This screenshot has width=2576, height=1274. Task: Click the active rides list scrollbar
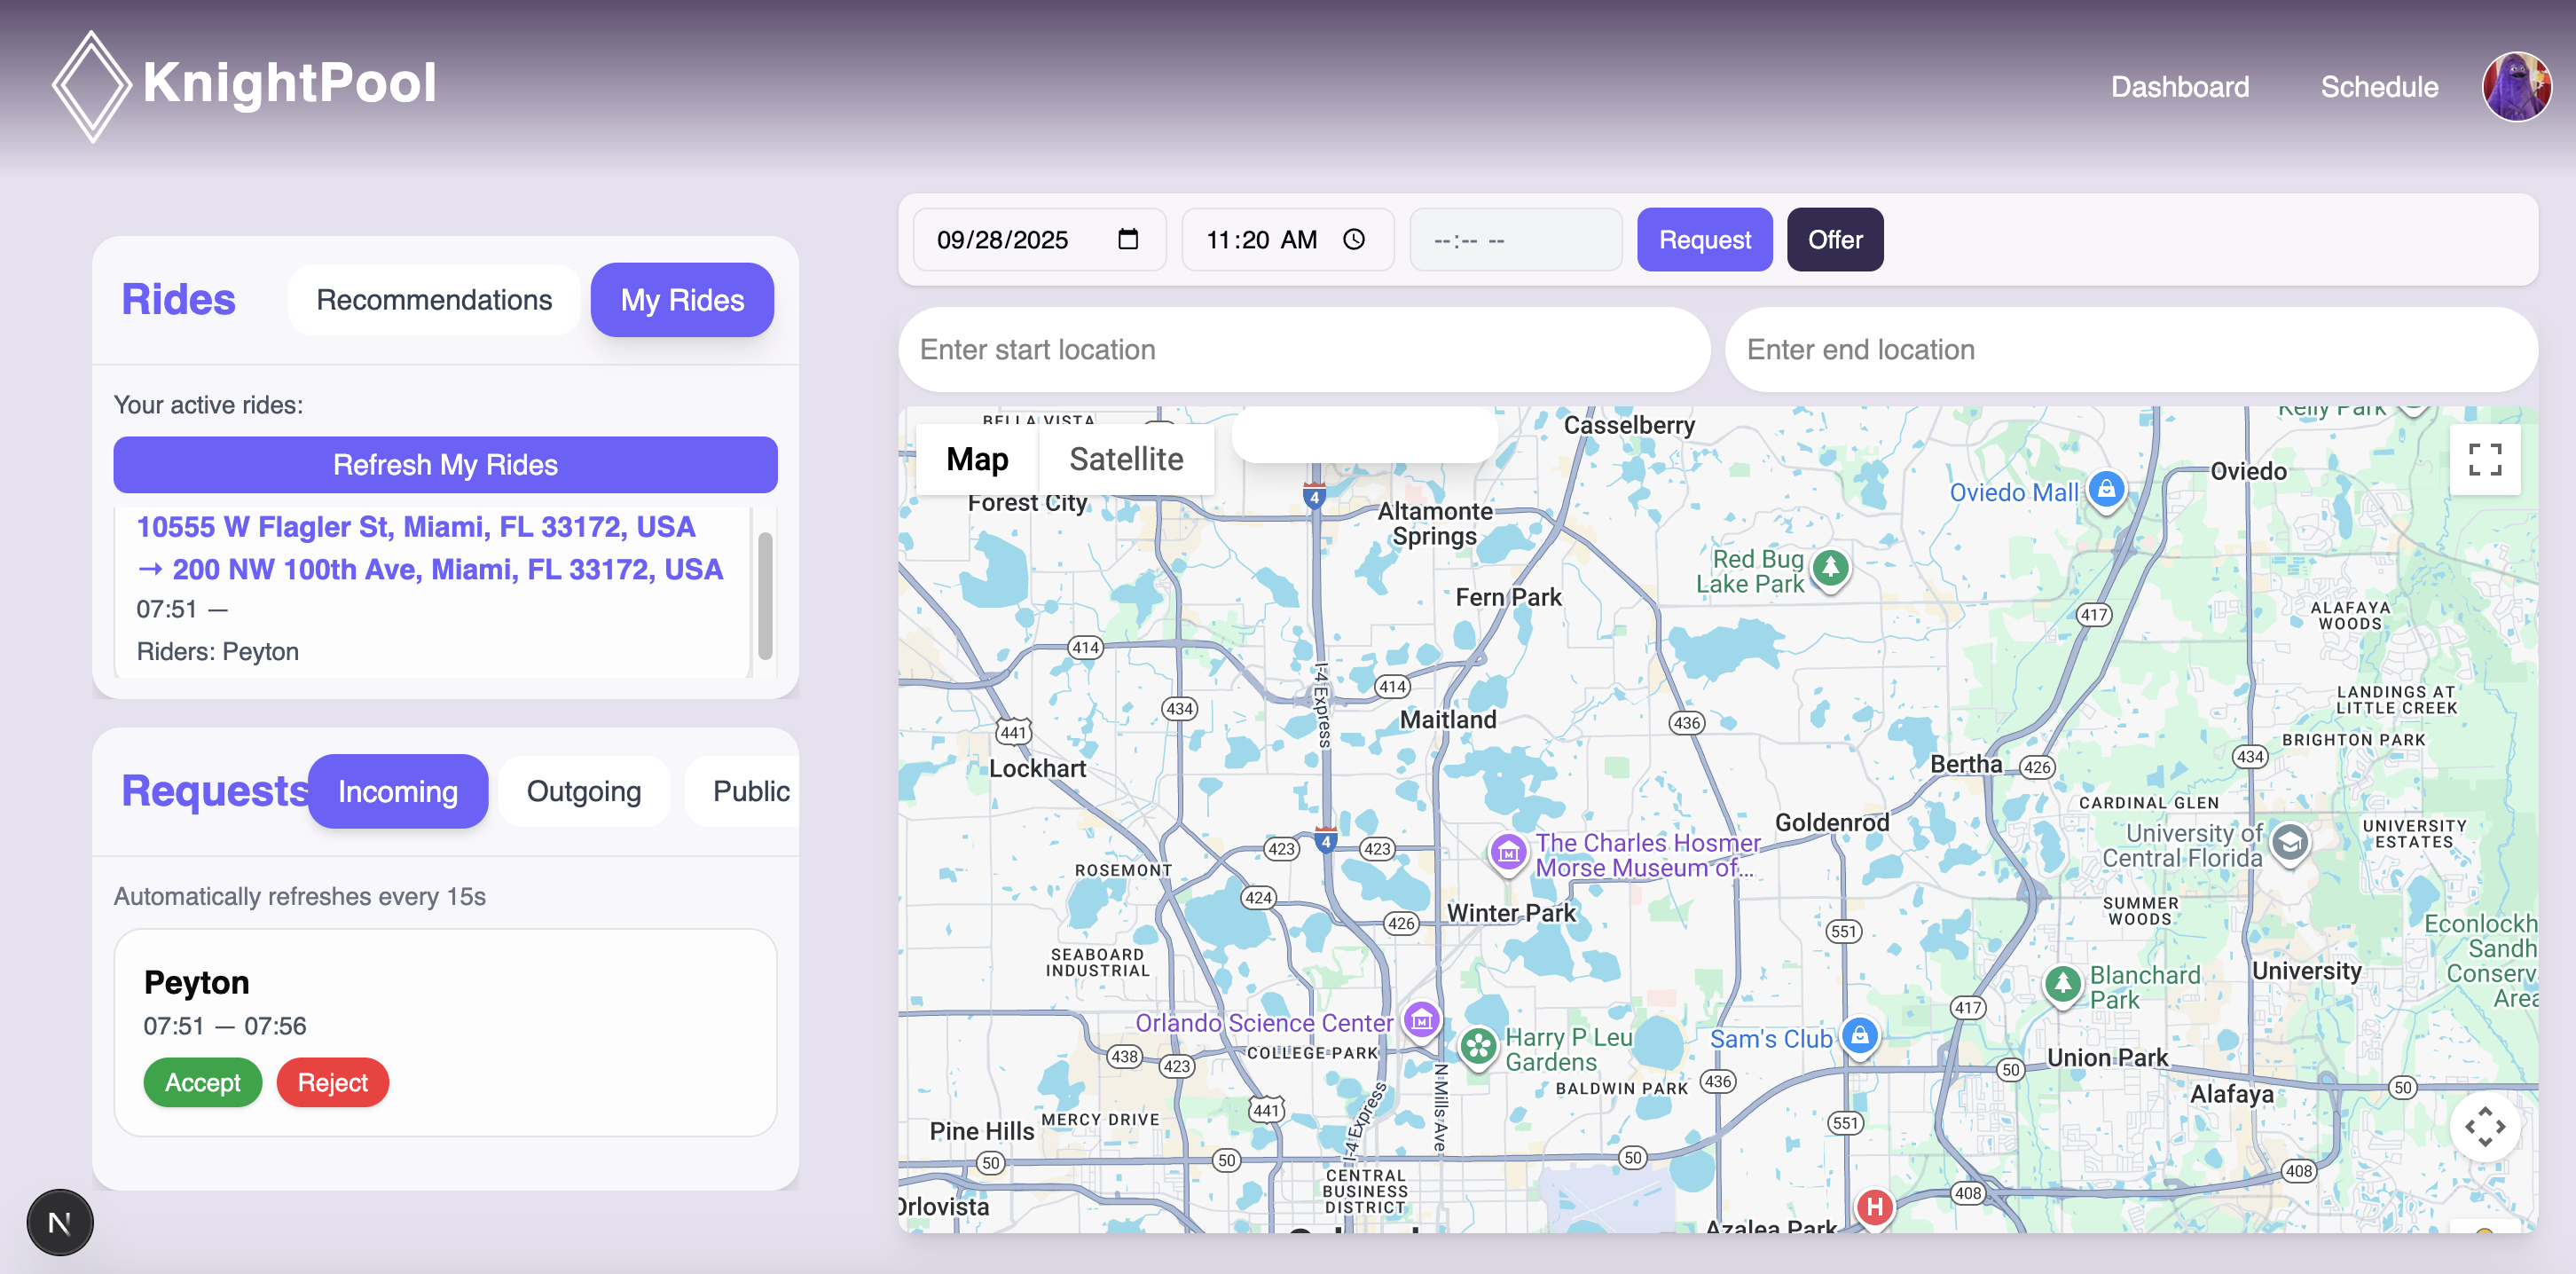click(765, 596)
